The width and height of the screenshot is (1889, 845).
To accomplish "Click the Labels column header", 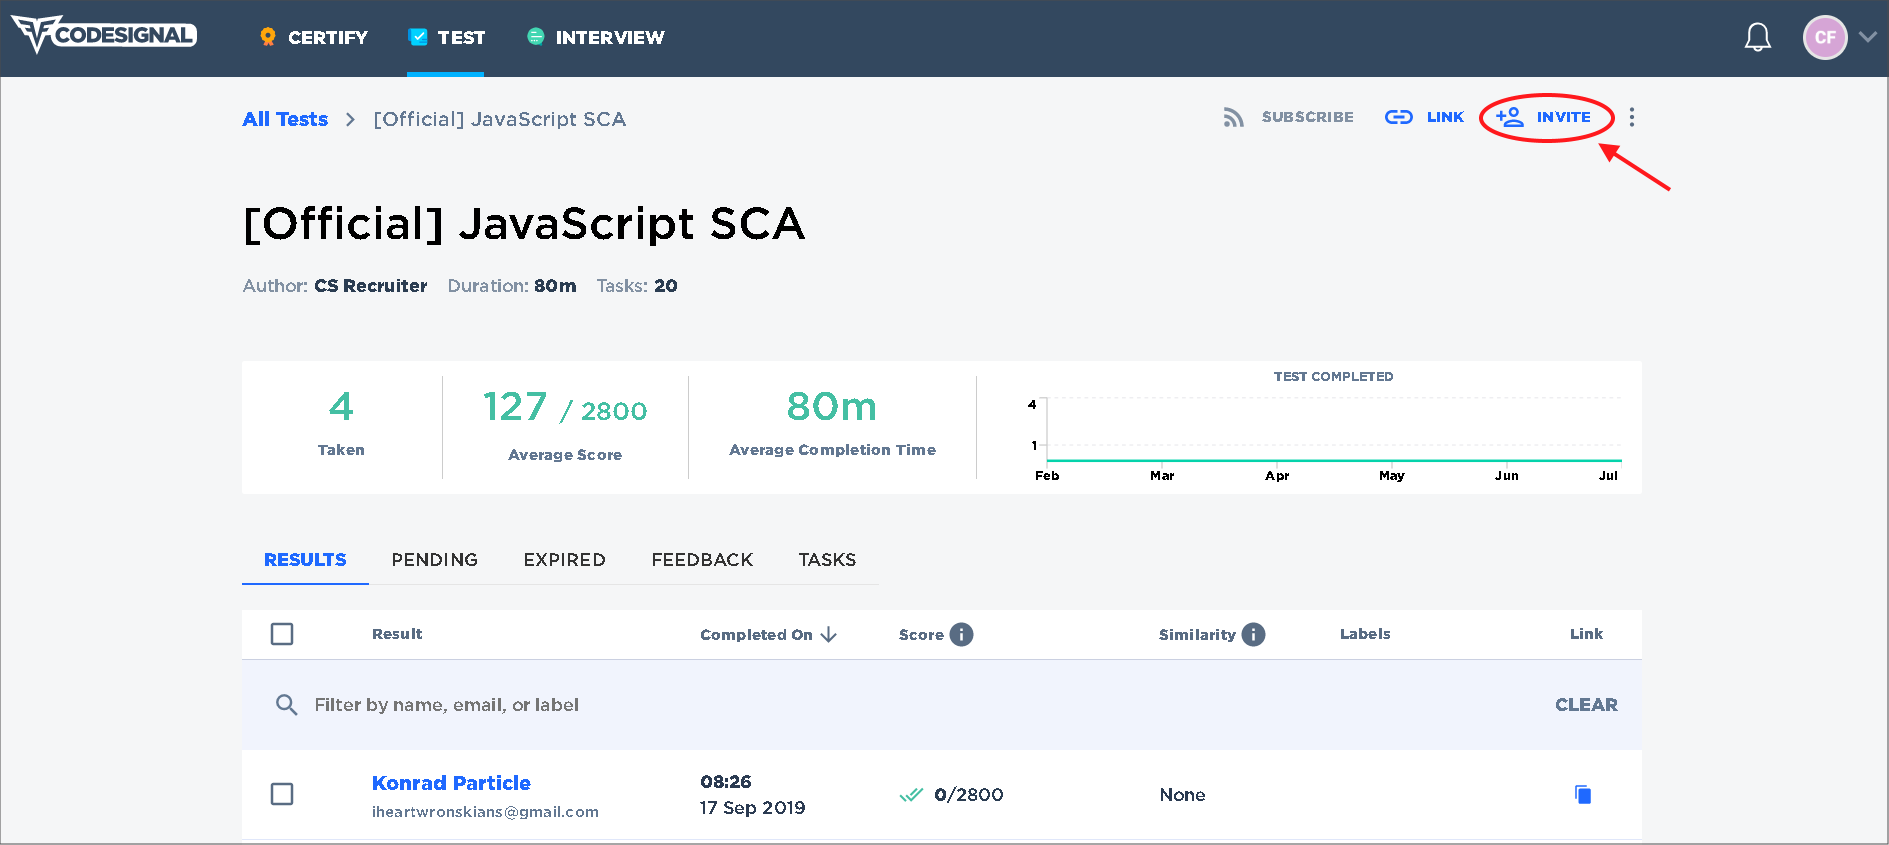I will (1365, 634).
